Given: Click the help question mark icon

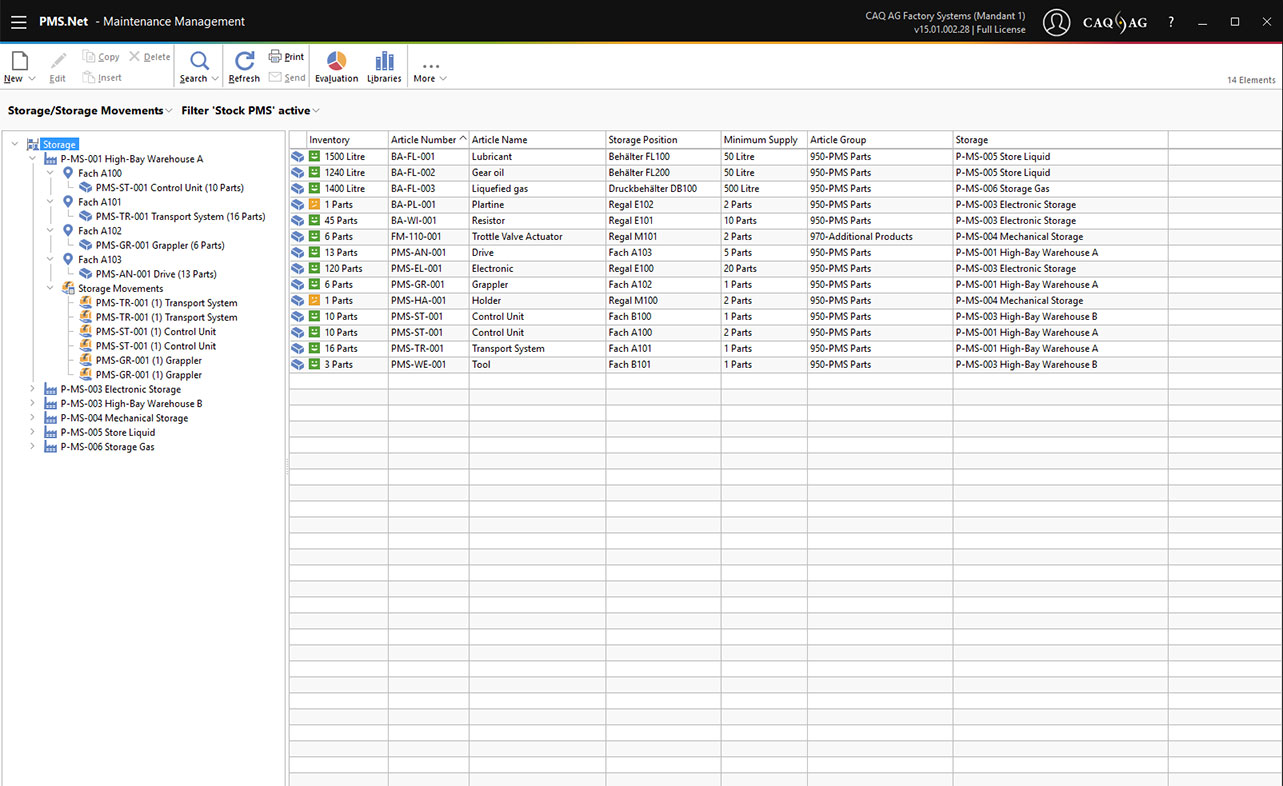Looking at the screenshot, I should pos(1171,22).
